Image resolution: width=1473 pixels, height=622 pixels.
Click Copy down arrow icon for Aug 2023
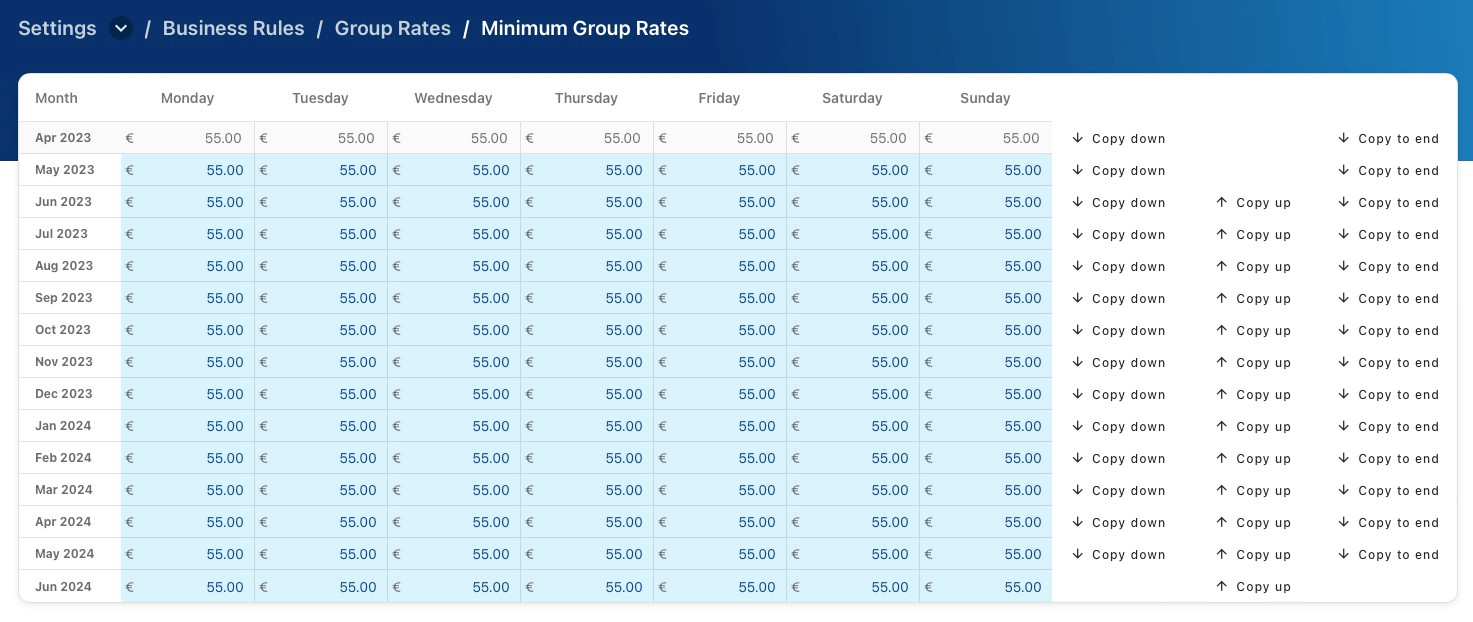click(x=1078, y=266)
